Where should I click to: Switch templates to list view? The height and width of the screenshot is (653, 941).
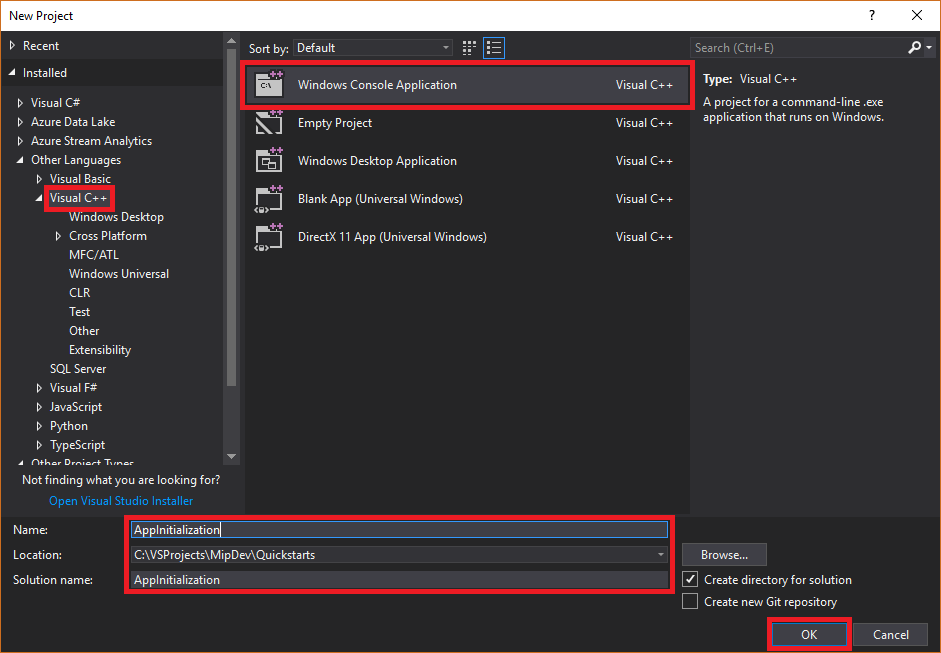click(491, 47)
